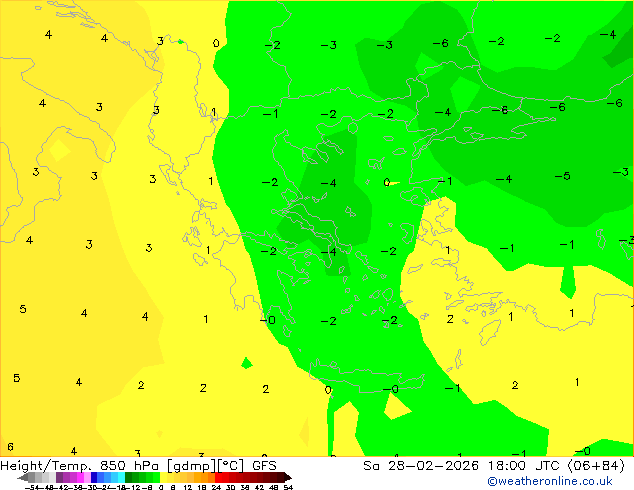
Task: Click the '[gdmp]' unit label
Action: click(x=192, y=466)
